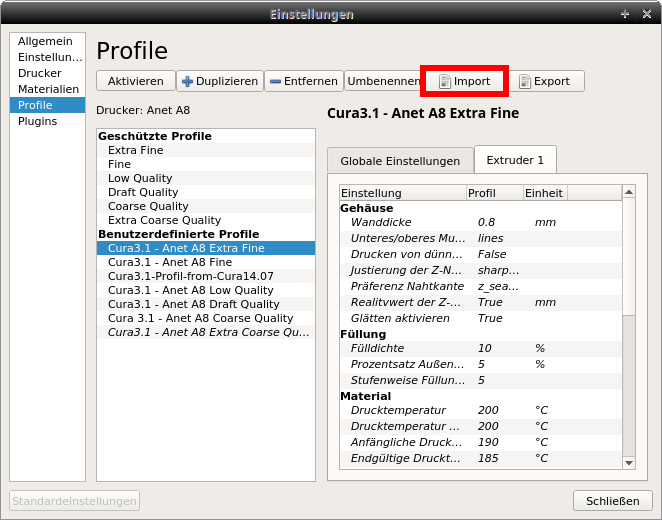Screen dimensions: 662x520
Task: Click the Entfernen minus icon
Action: click(x=275, y=81)
